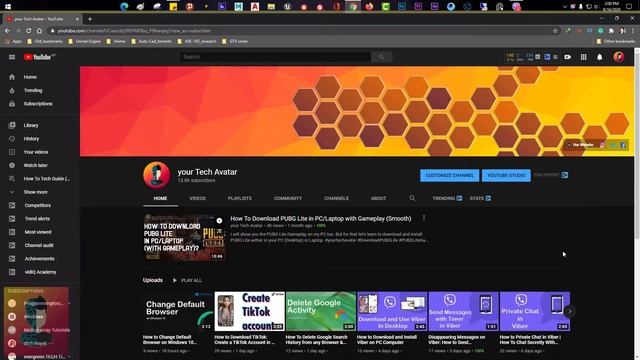640x360 pixels.
Task: Open Microsoft Edge from the taskbar
Action: click(x=124, y=7)
